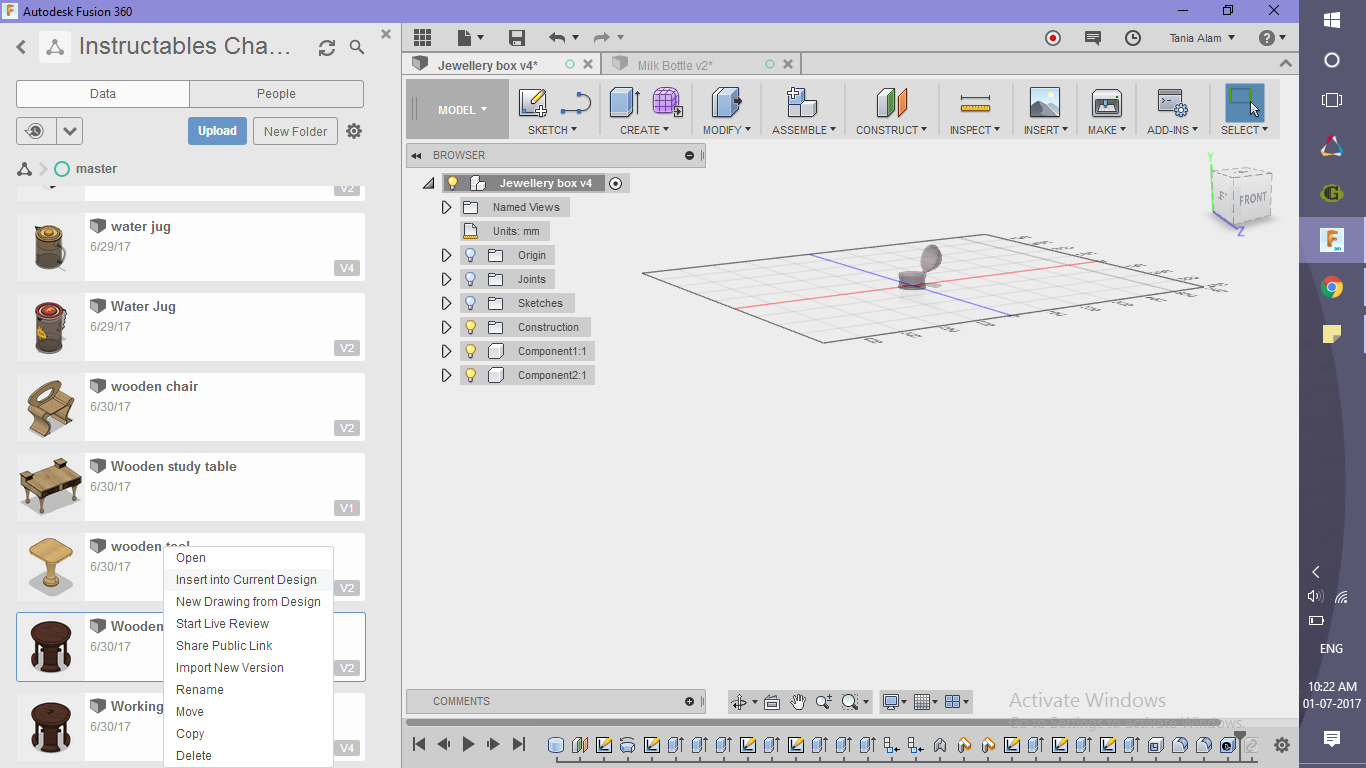Collapse the Jewellery box v4 root node
The height and width of the screenshot is (768, 1366).
click(428, 183)
